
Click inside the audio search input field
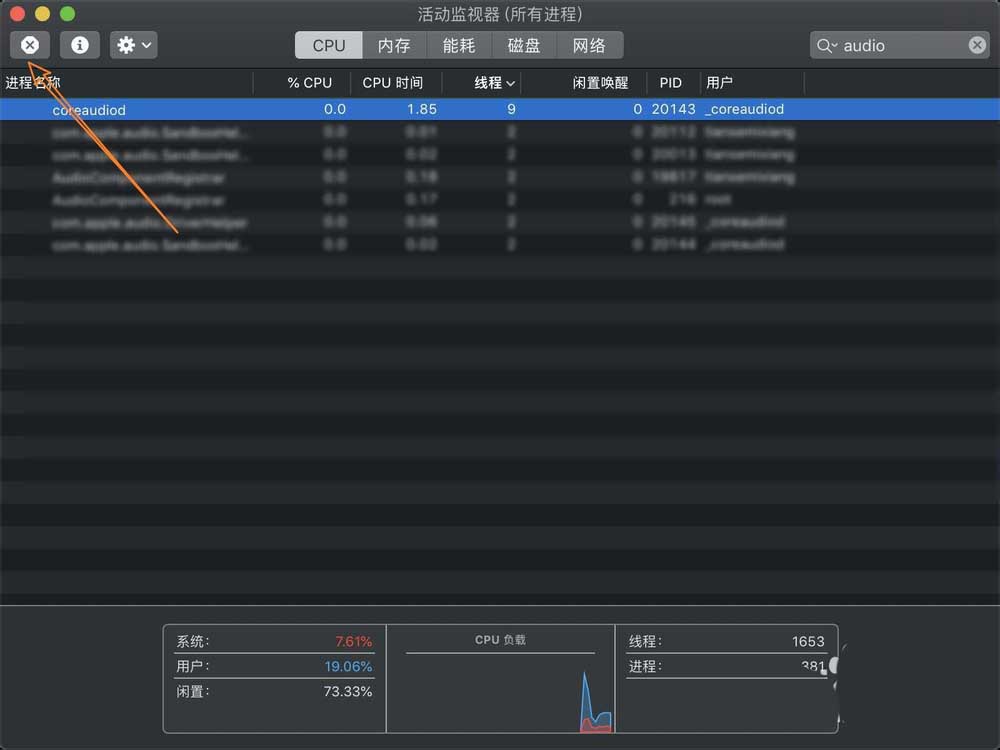tap(890, 45)
